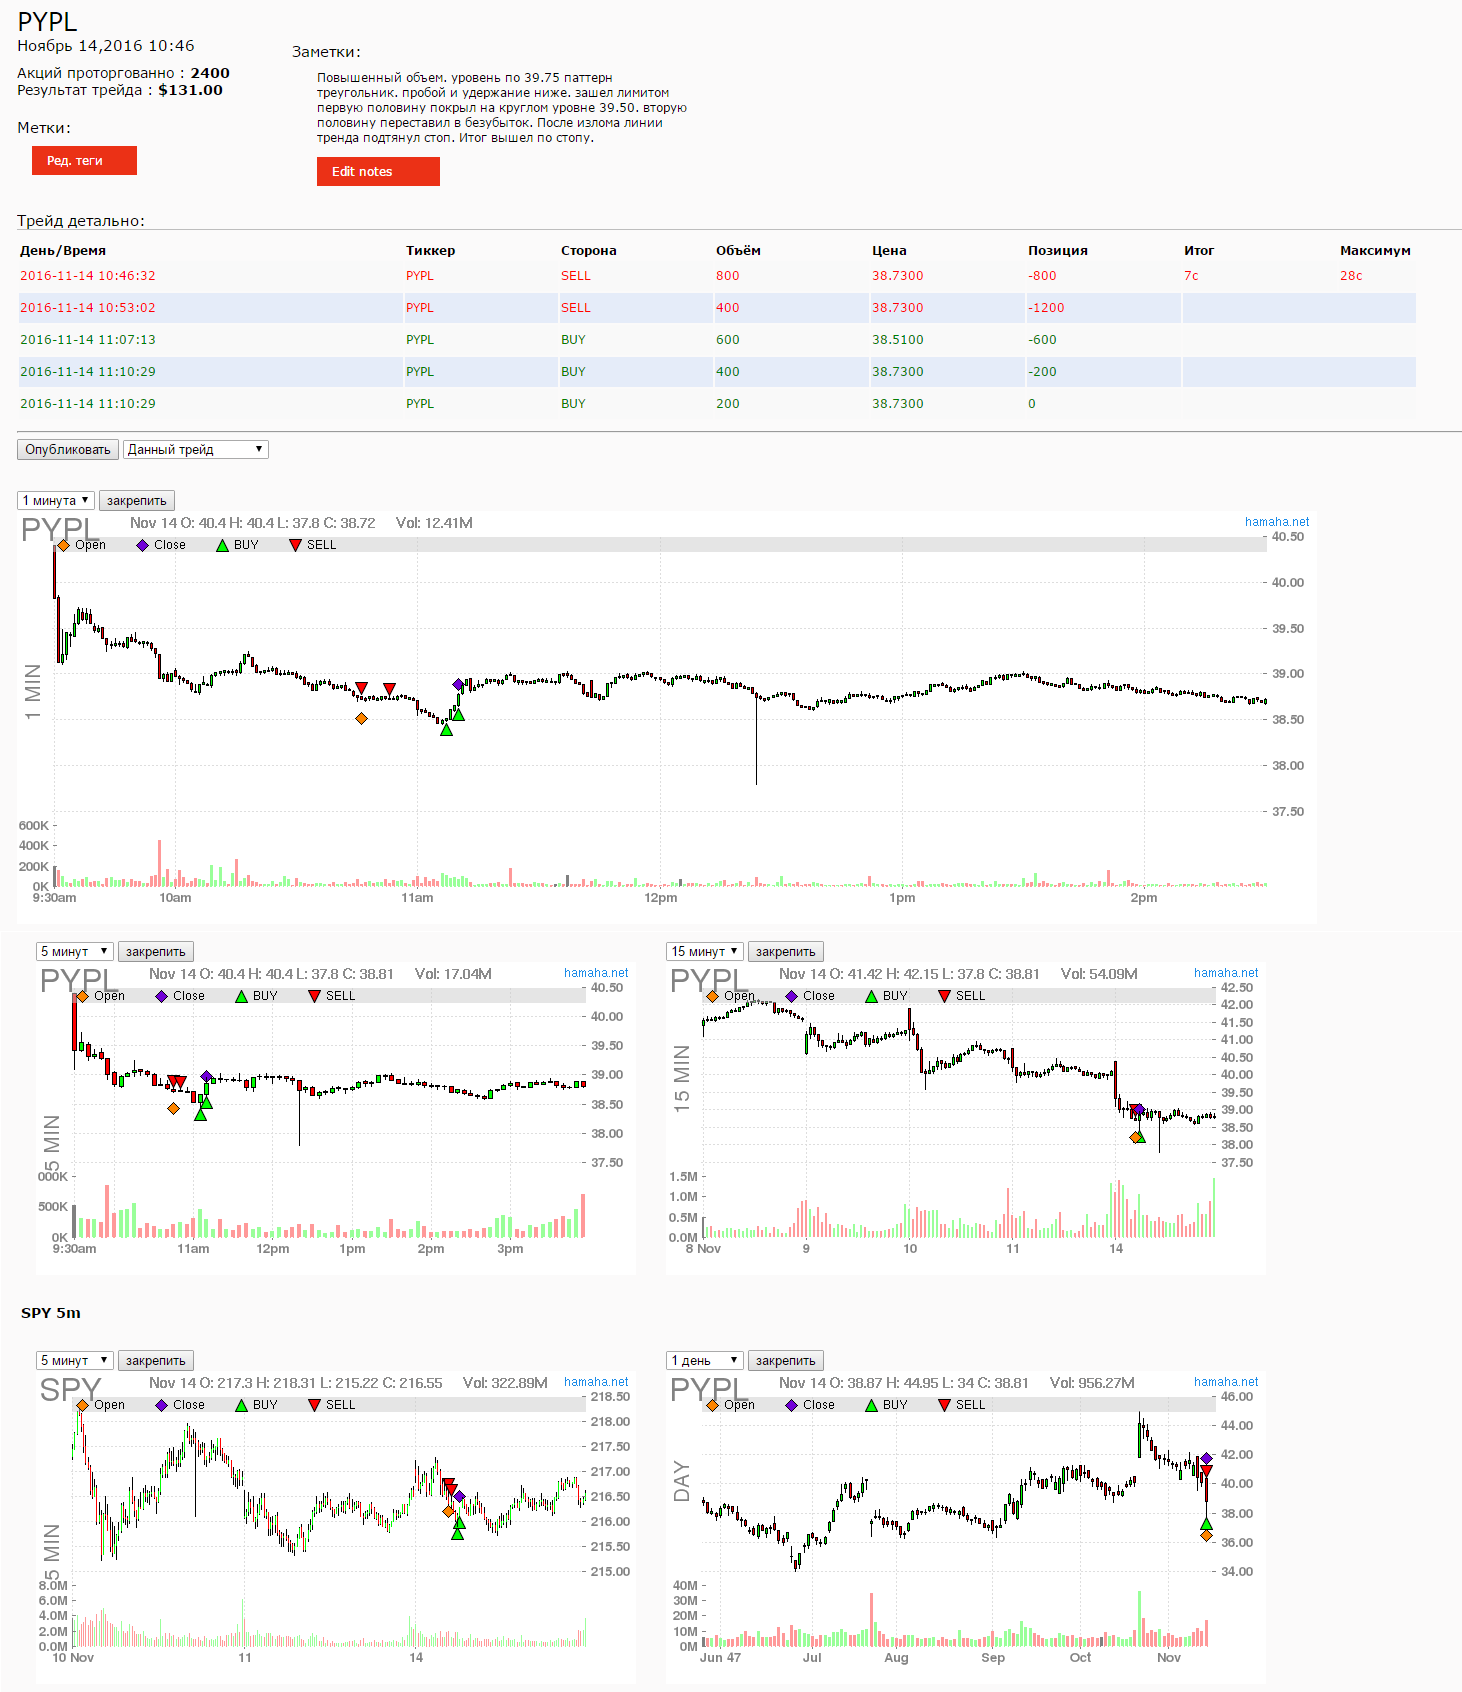1462x1692 pixels.
Task: Click Open legend icon on 15-minute chart
Action: 713,996
